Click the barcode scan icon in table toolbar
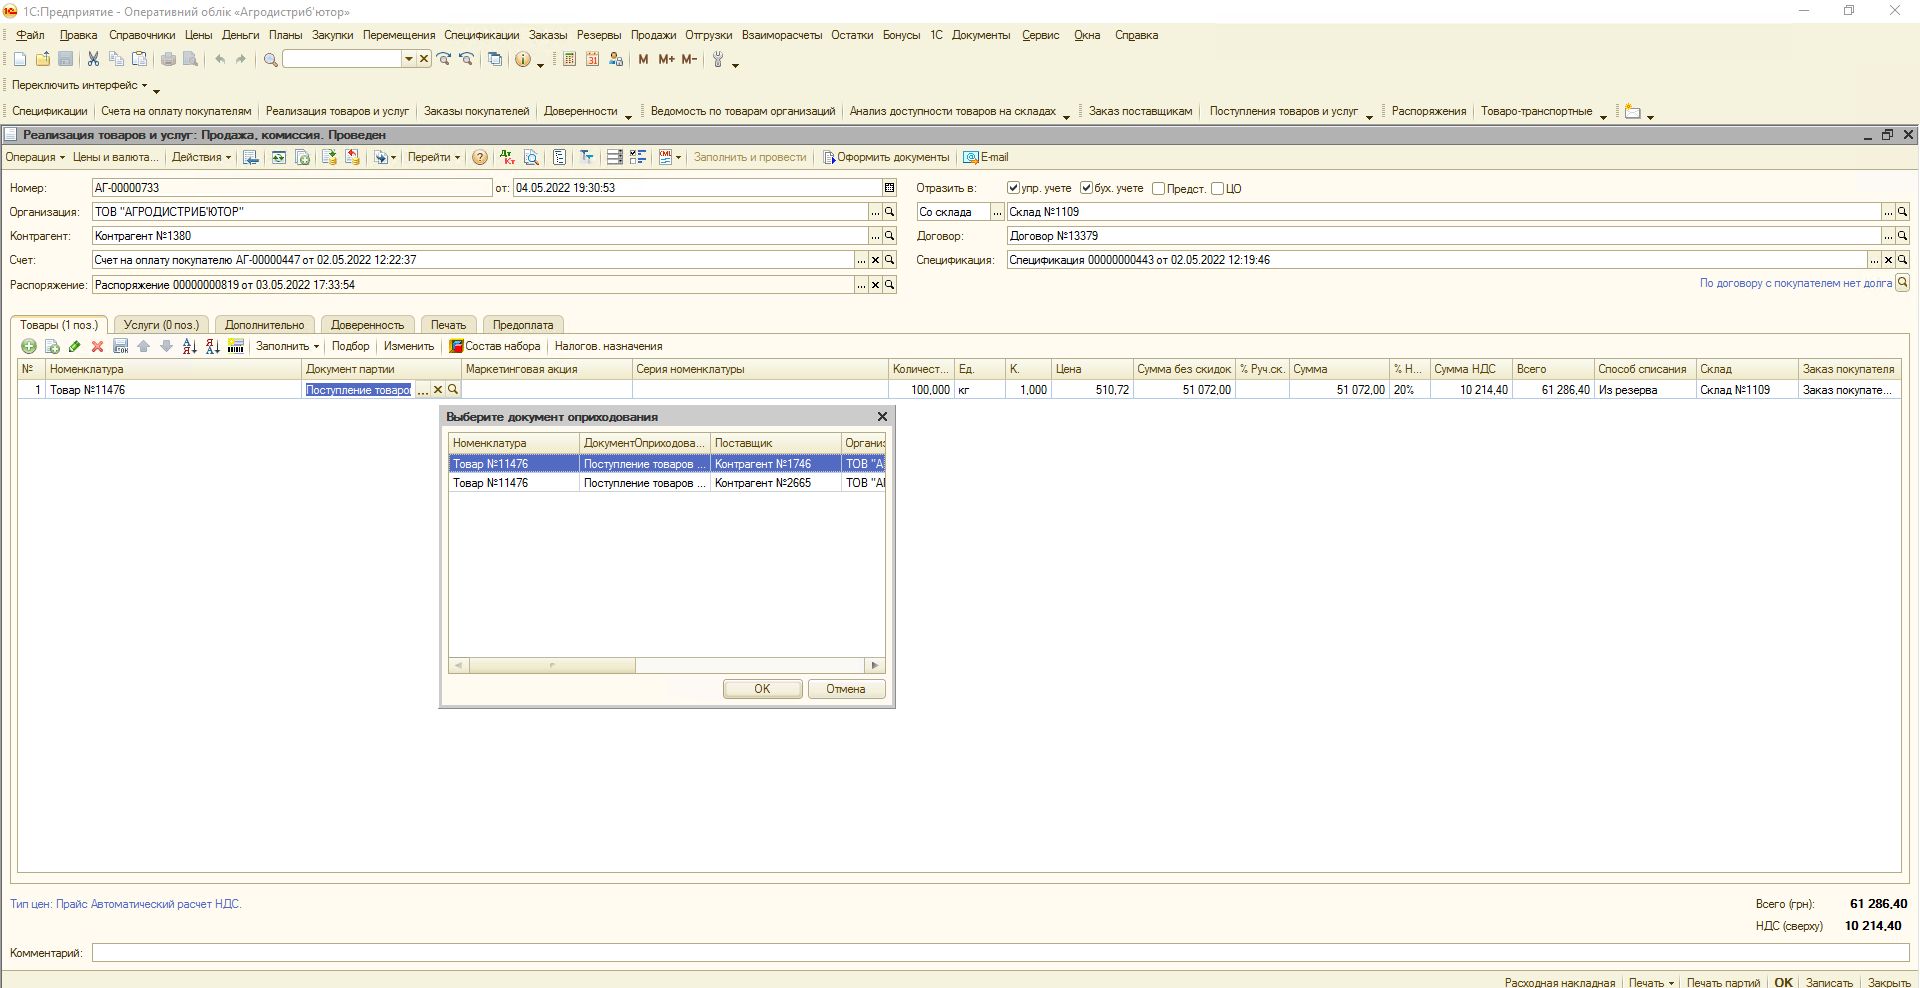Screen dimensions: 1920x988 pos(236,347)
